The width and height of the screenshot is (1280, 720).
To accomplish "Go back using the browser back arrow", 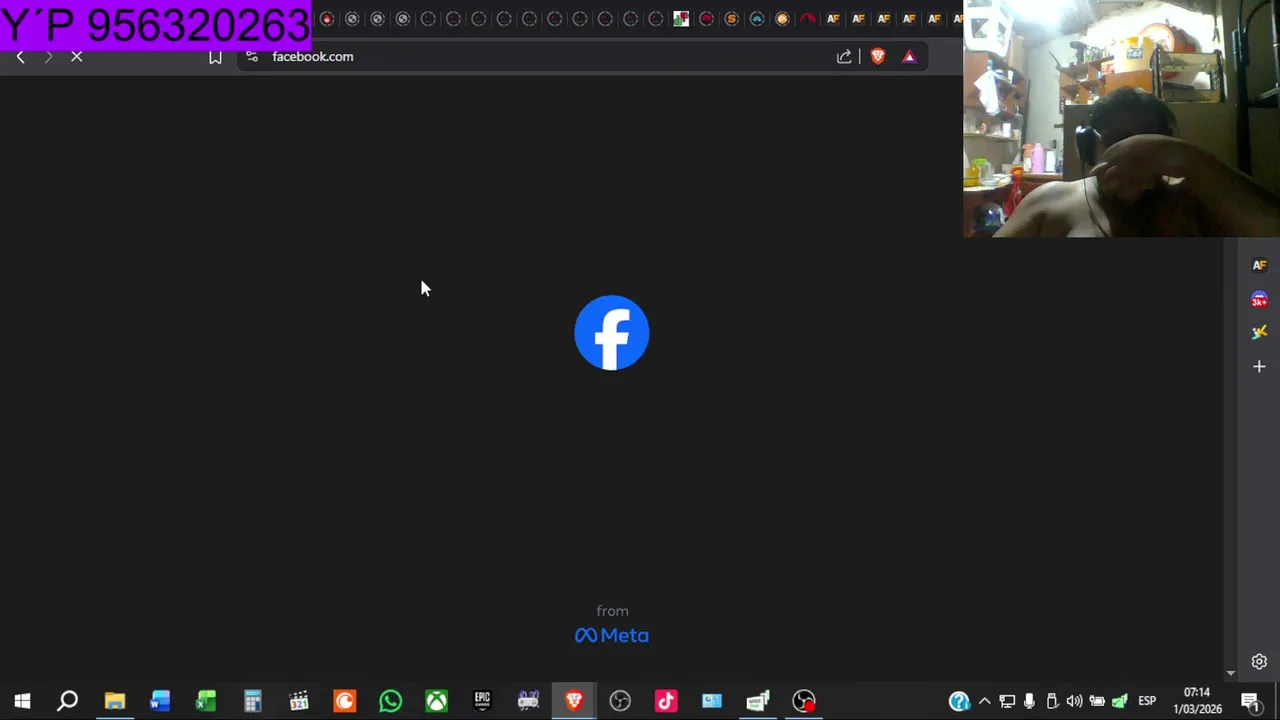I will 20,57.
